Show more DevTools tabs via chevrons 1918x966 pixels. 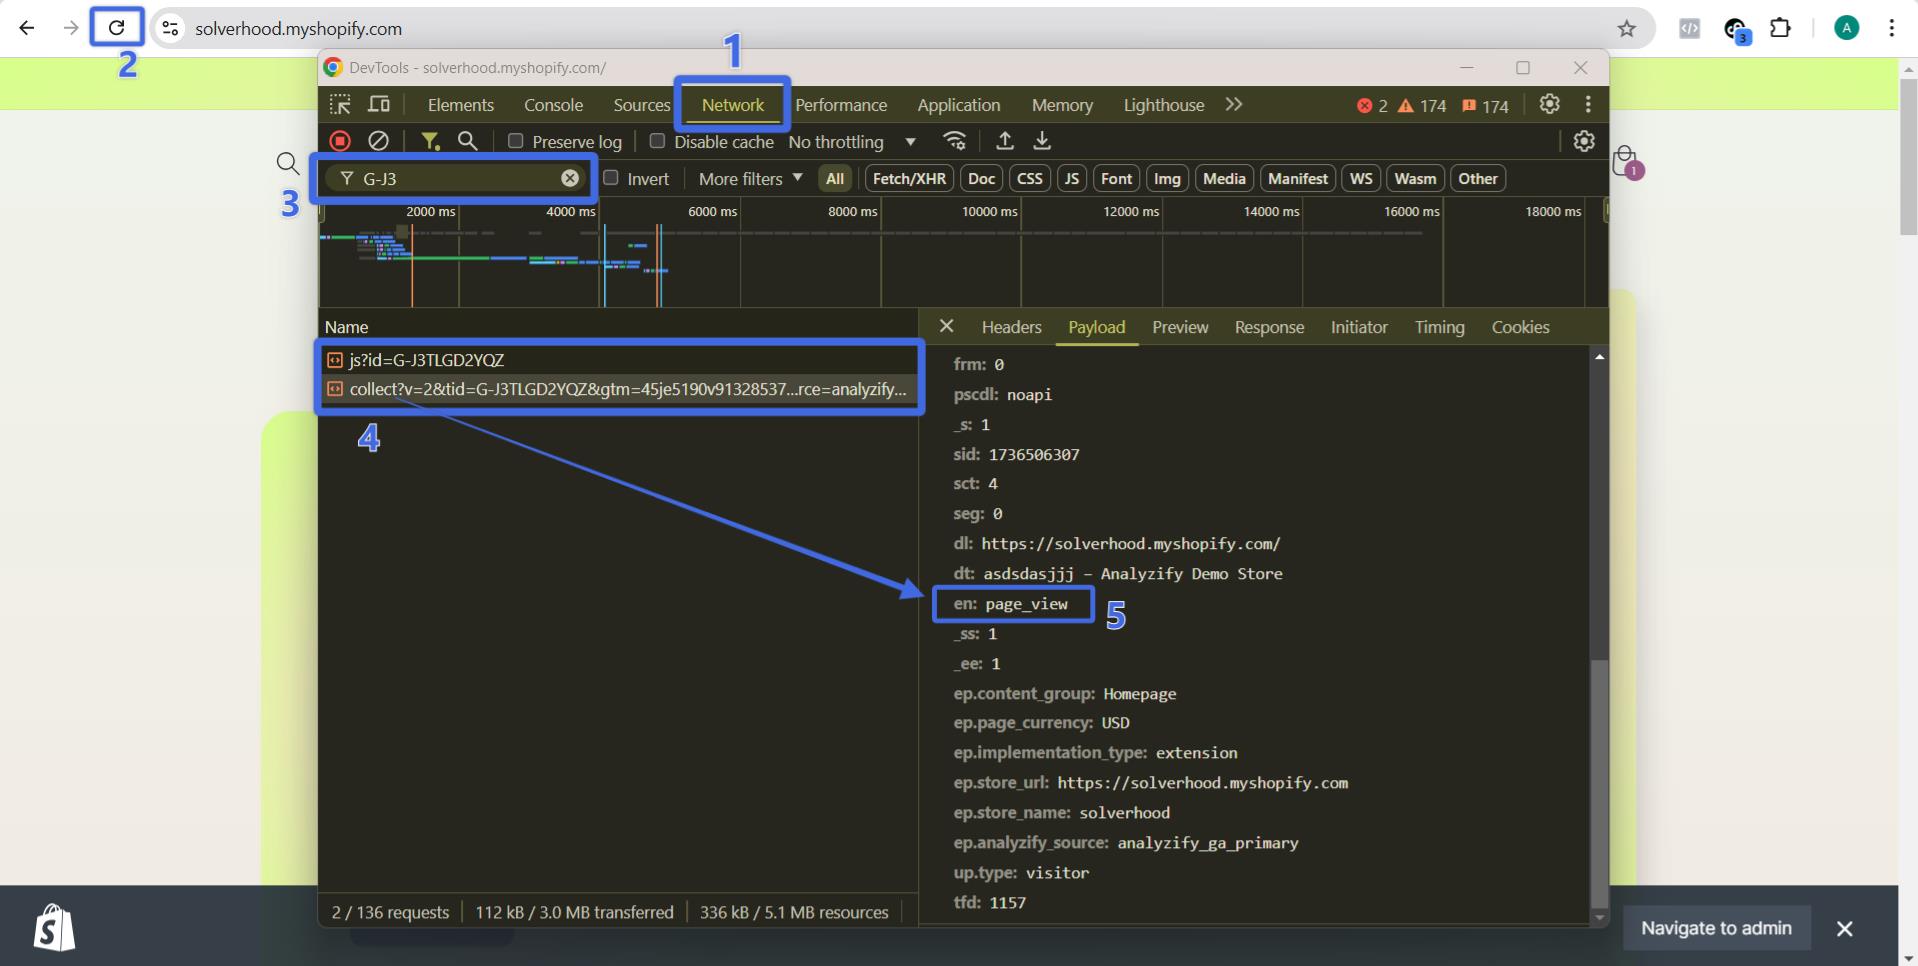1234,104
